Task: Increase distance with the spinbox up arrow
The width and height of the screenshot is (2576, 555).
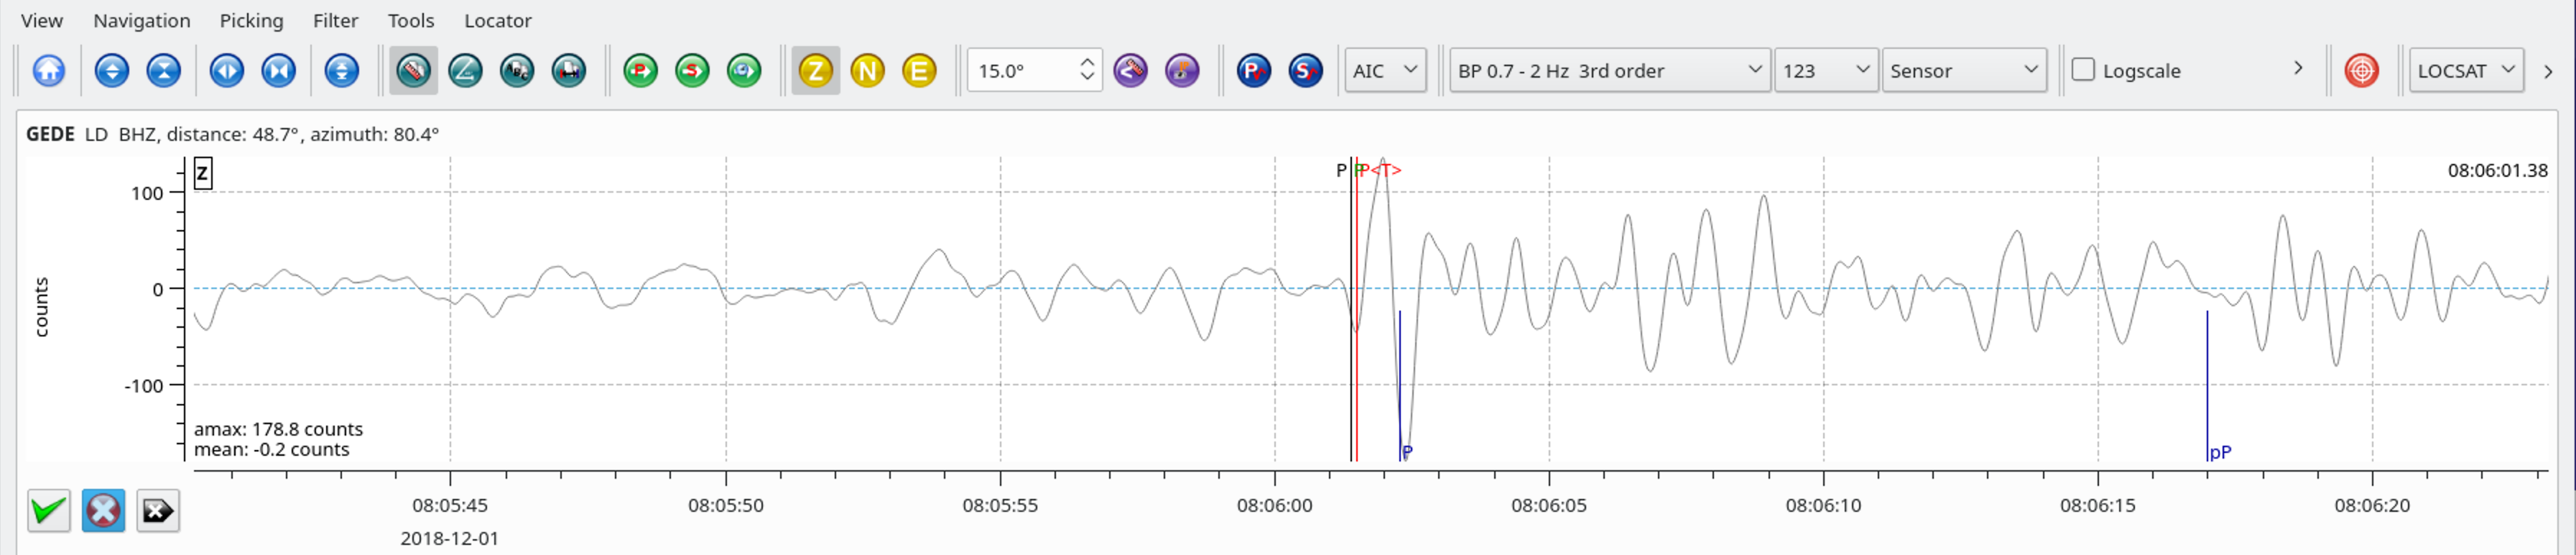Action: [1088, 62]
